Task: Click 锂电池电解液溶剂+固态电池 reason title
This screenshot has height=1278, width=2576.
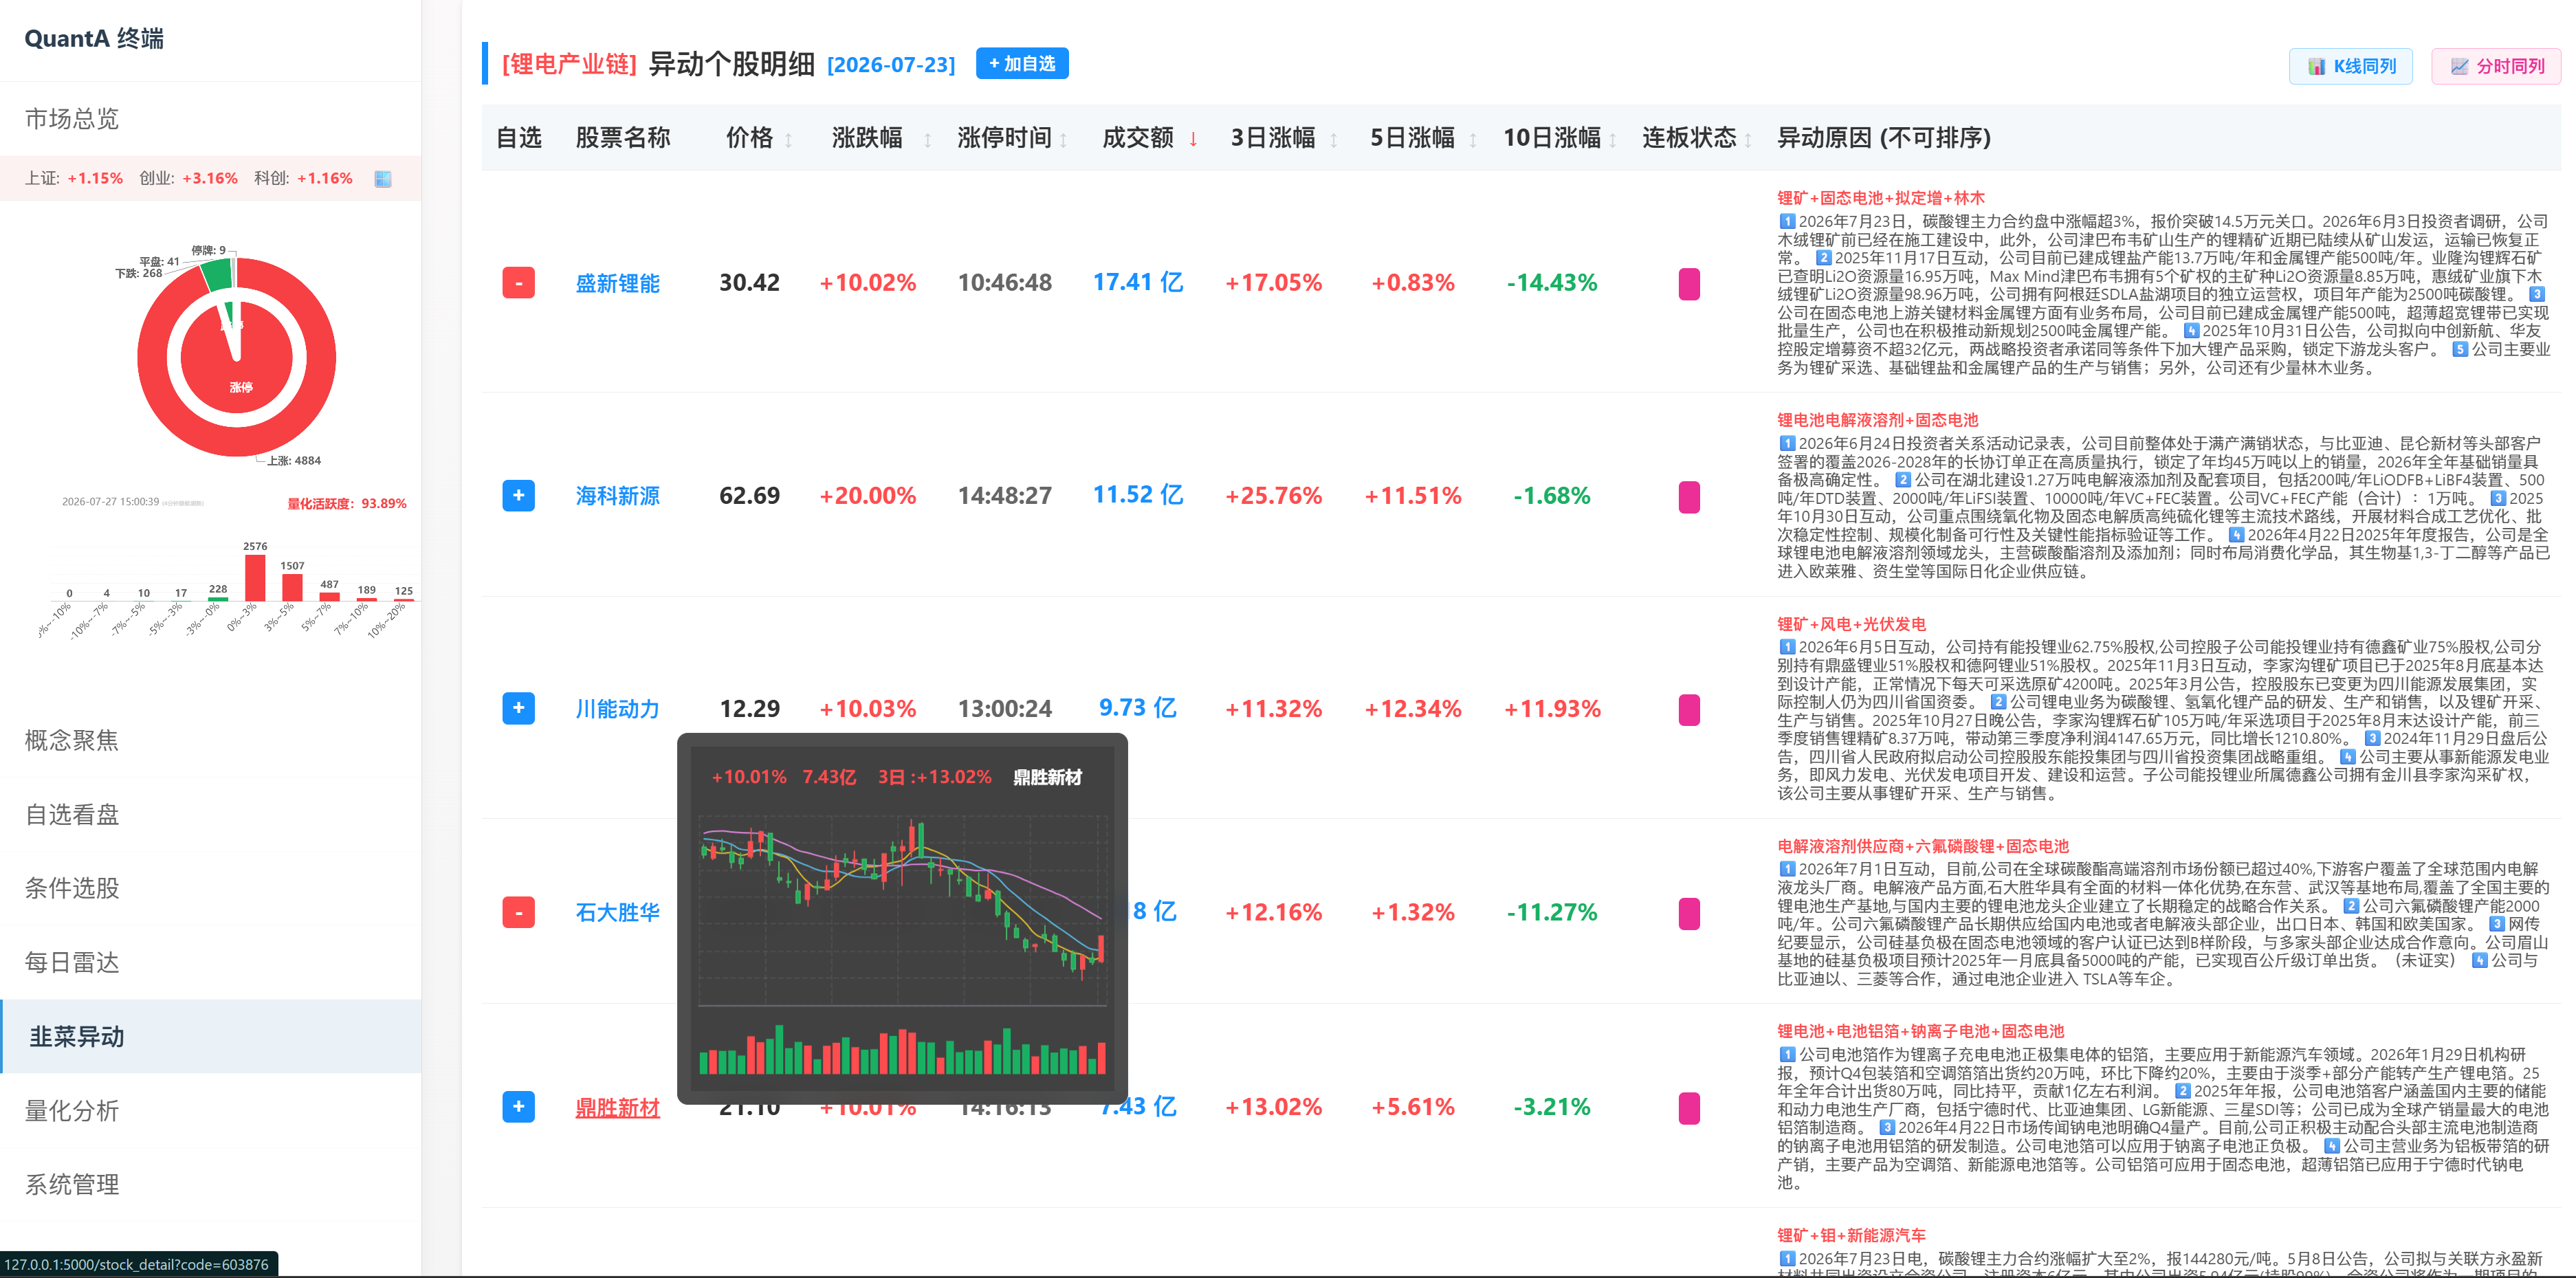Action: (x=1877, y=420)
